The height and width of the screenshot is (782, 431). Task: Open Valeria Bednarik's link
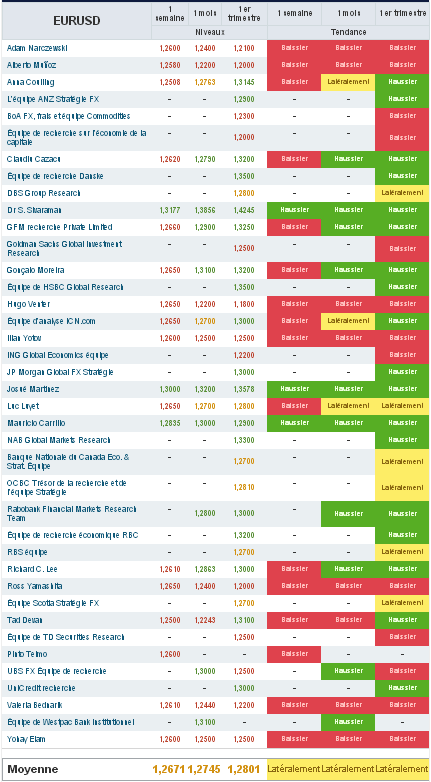(34, 705)
